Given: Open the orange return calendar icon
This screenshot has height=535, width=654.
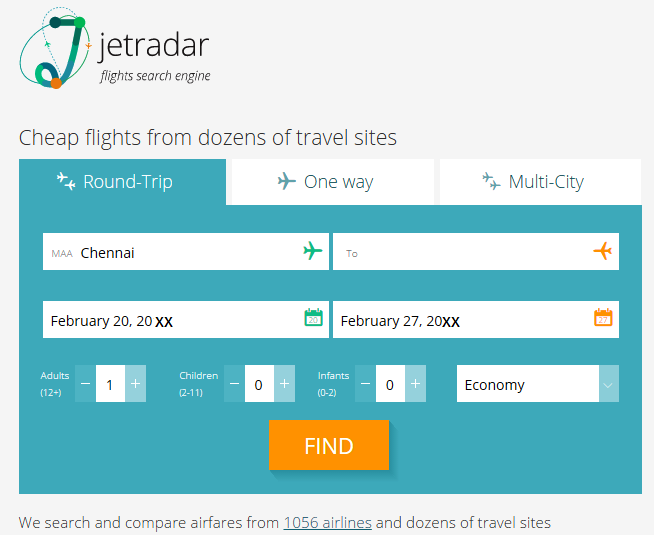Looking at the screenshot, I should 603,319.
